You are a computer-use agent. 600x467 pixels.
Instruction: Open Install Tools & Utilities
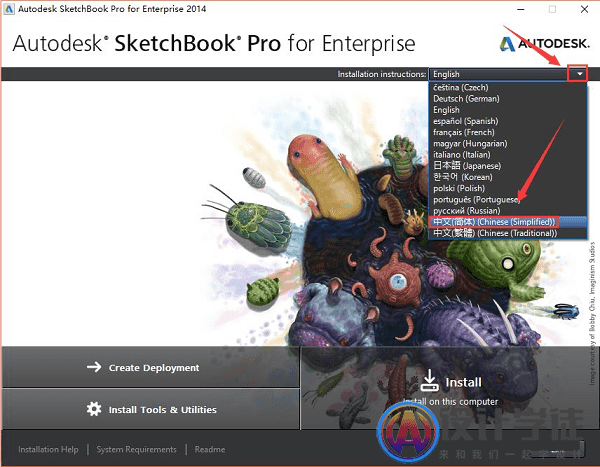(150, 410)
